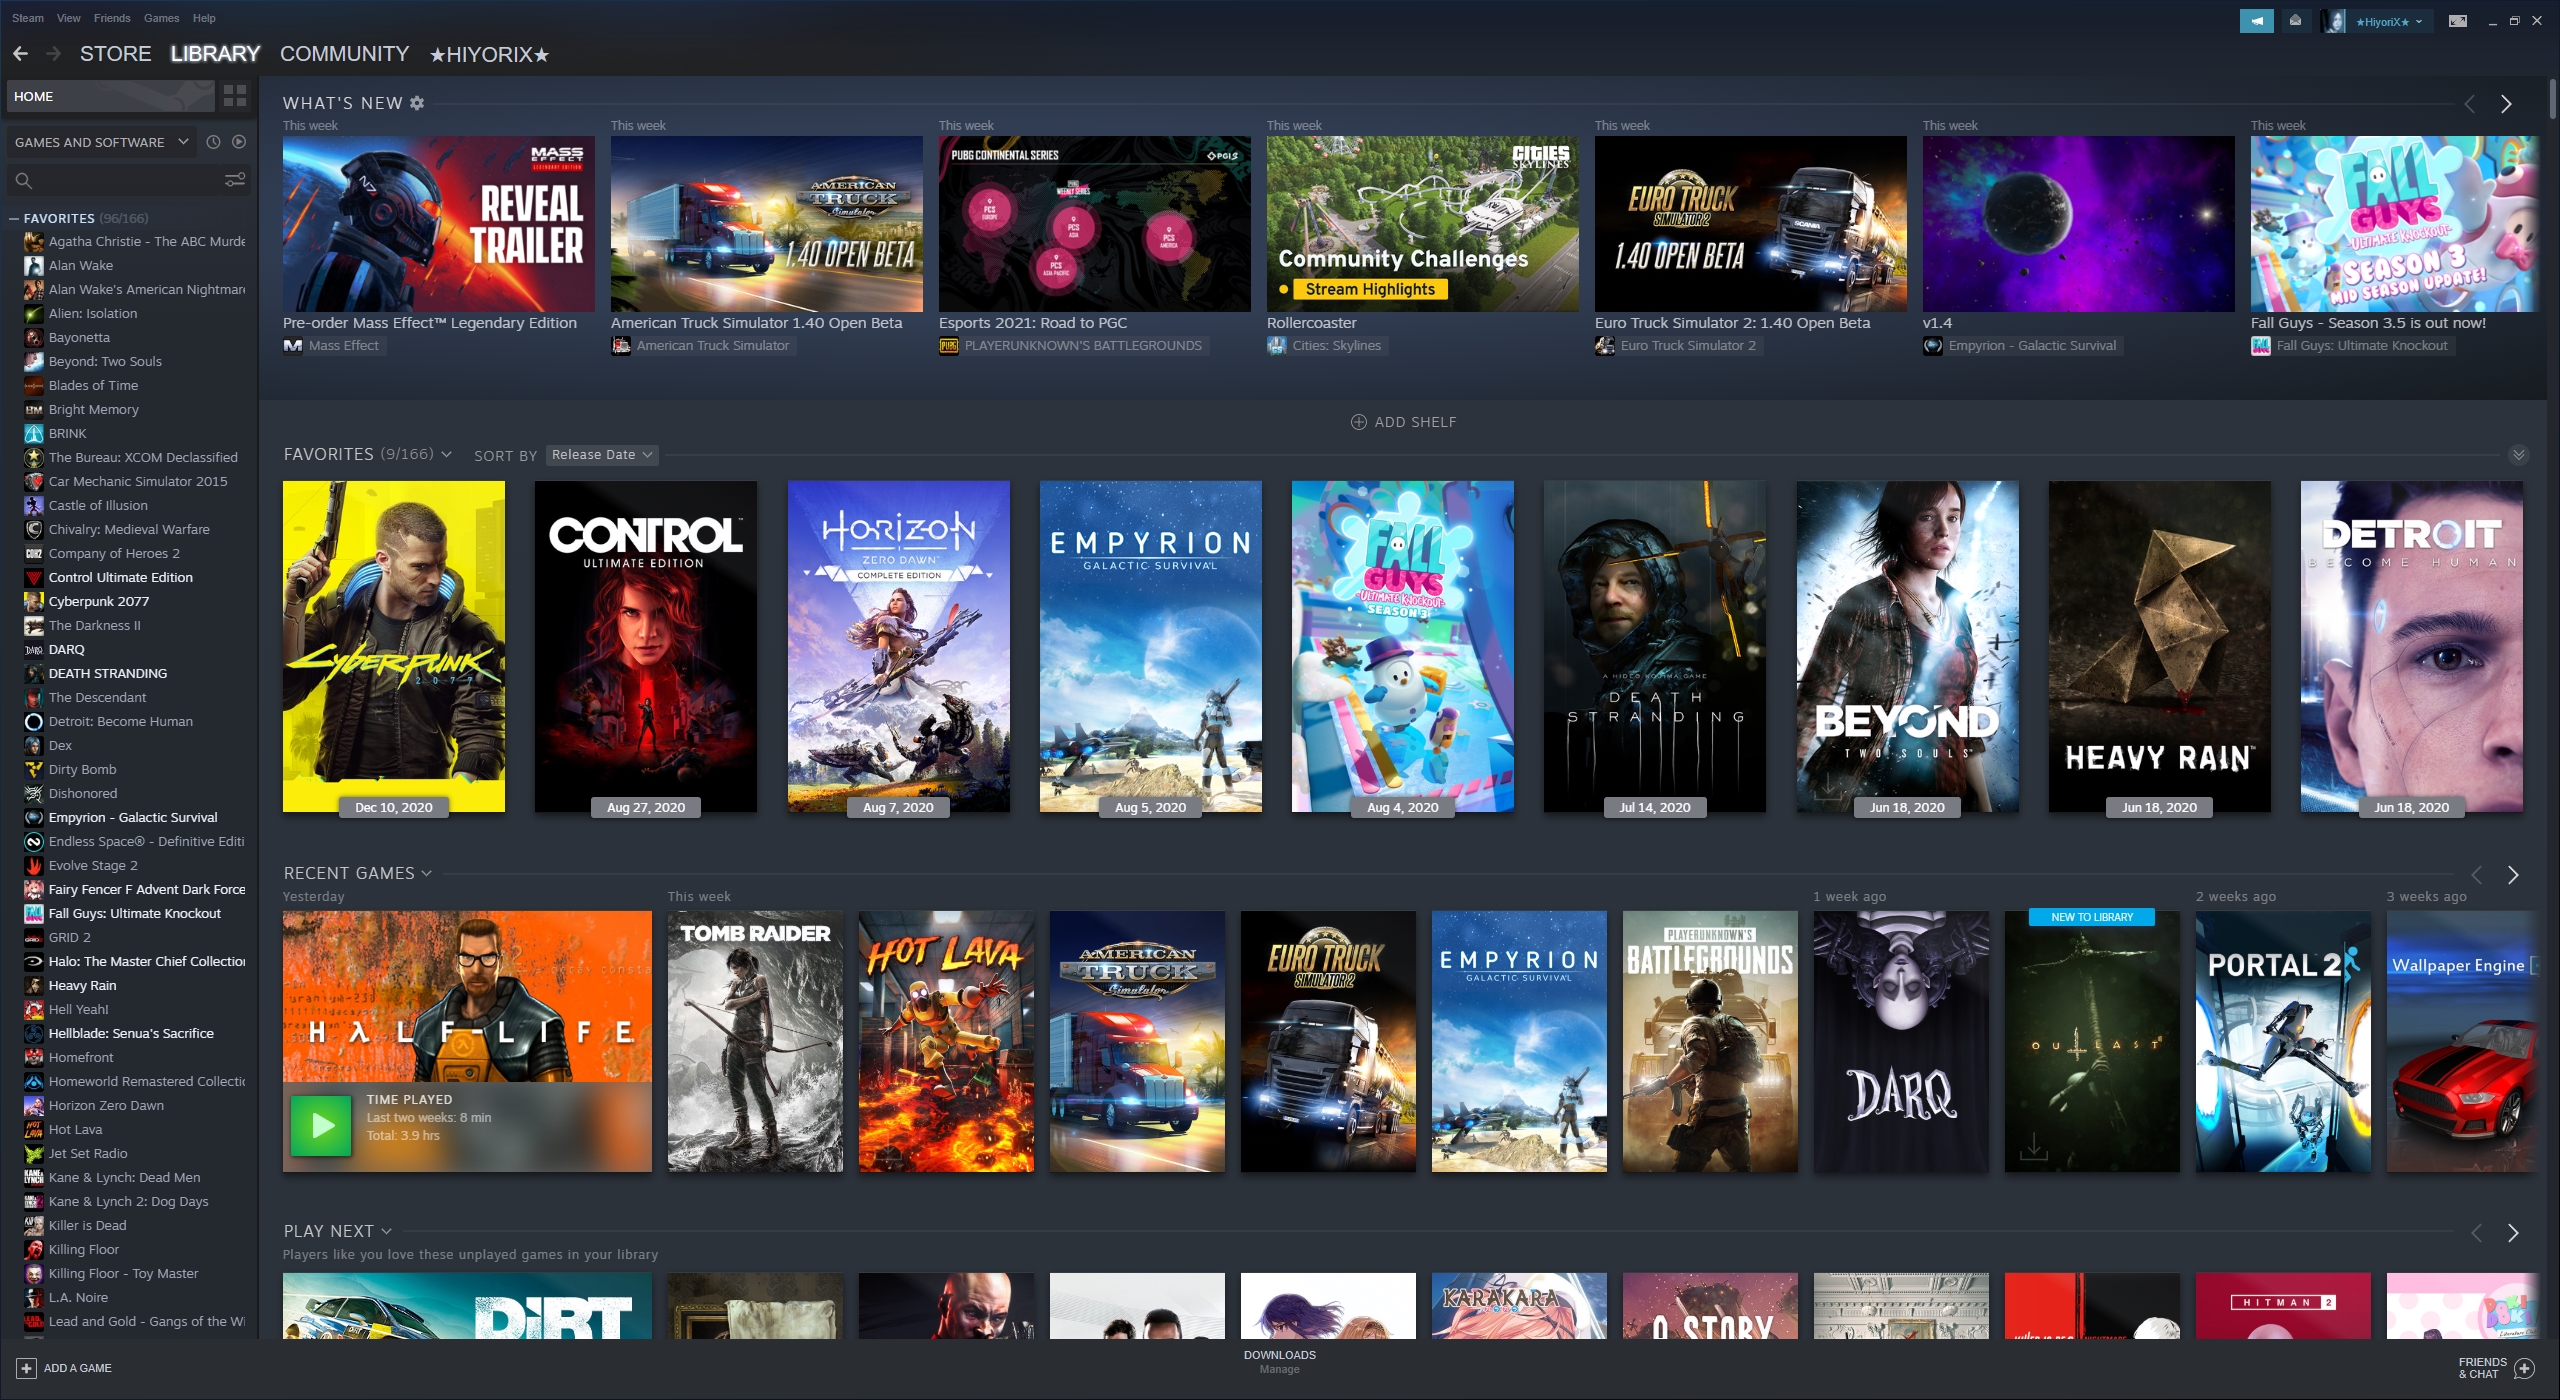The image size is (2560, 1400).
Task: Open Pre-order Mass Effect news thumbnail
Action: pos(439,224)
